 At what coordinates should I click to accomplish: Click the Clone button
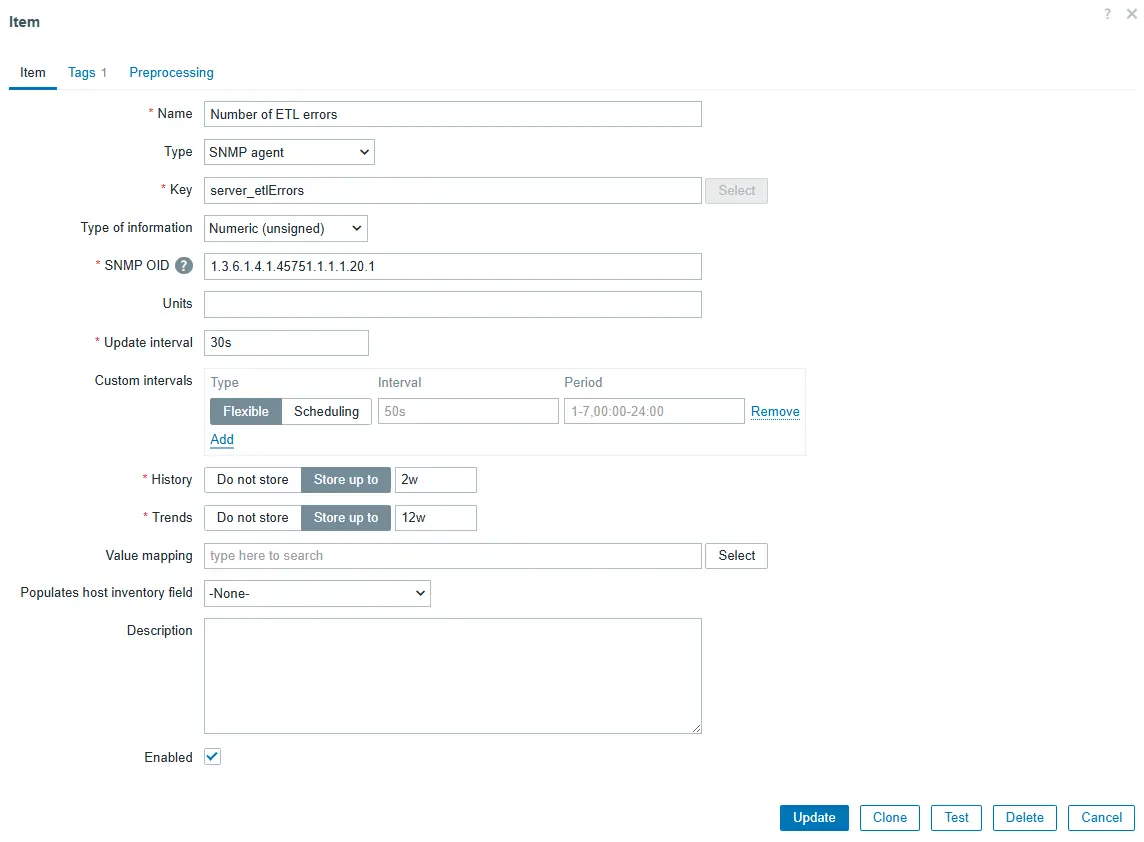click(x=889, y=818)
